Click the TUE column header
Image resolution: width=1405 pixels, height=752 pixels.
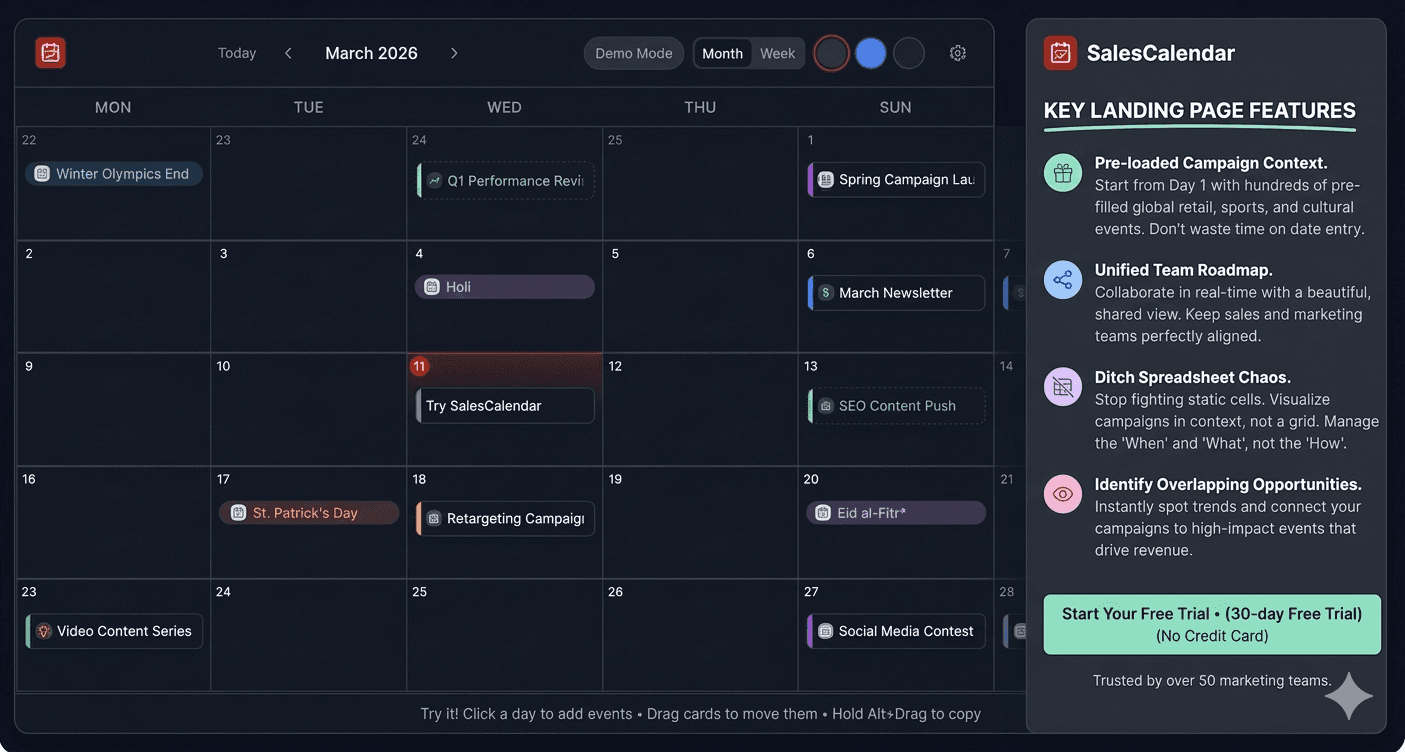[x=309, y=107]
